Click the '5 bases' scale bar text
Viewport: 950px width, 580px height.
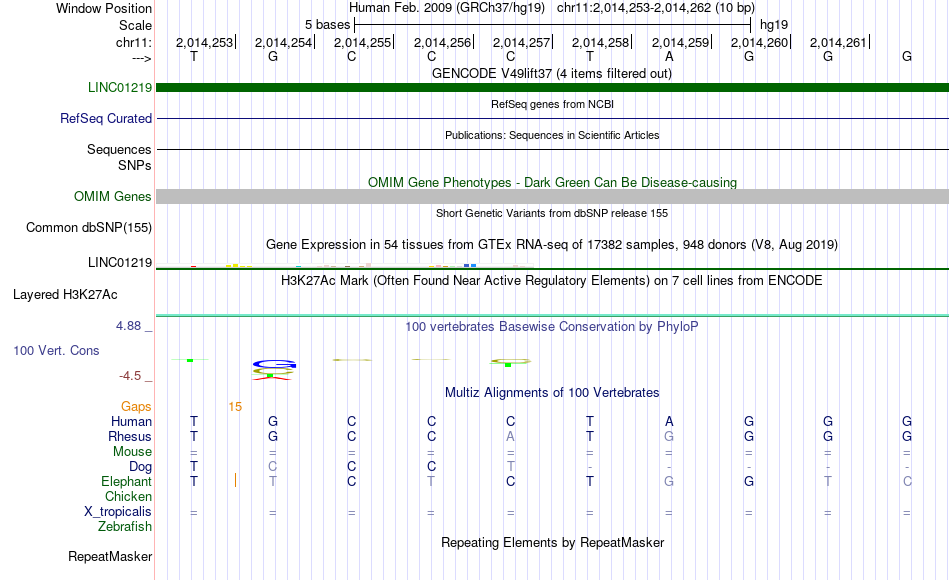coord(327,25)
